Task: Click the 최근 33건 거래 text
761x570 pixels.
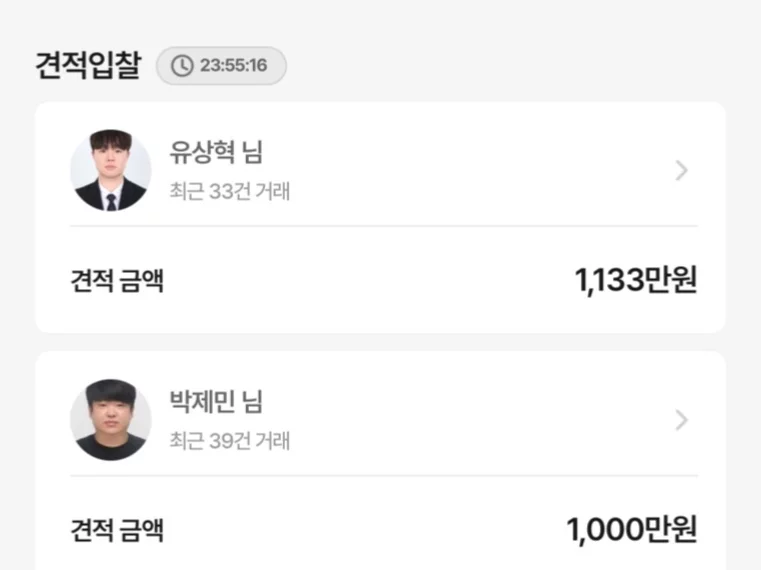Action: (229, 190)
